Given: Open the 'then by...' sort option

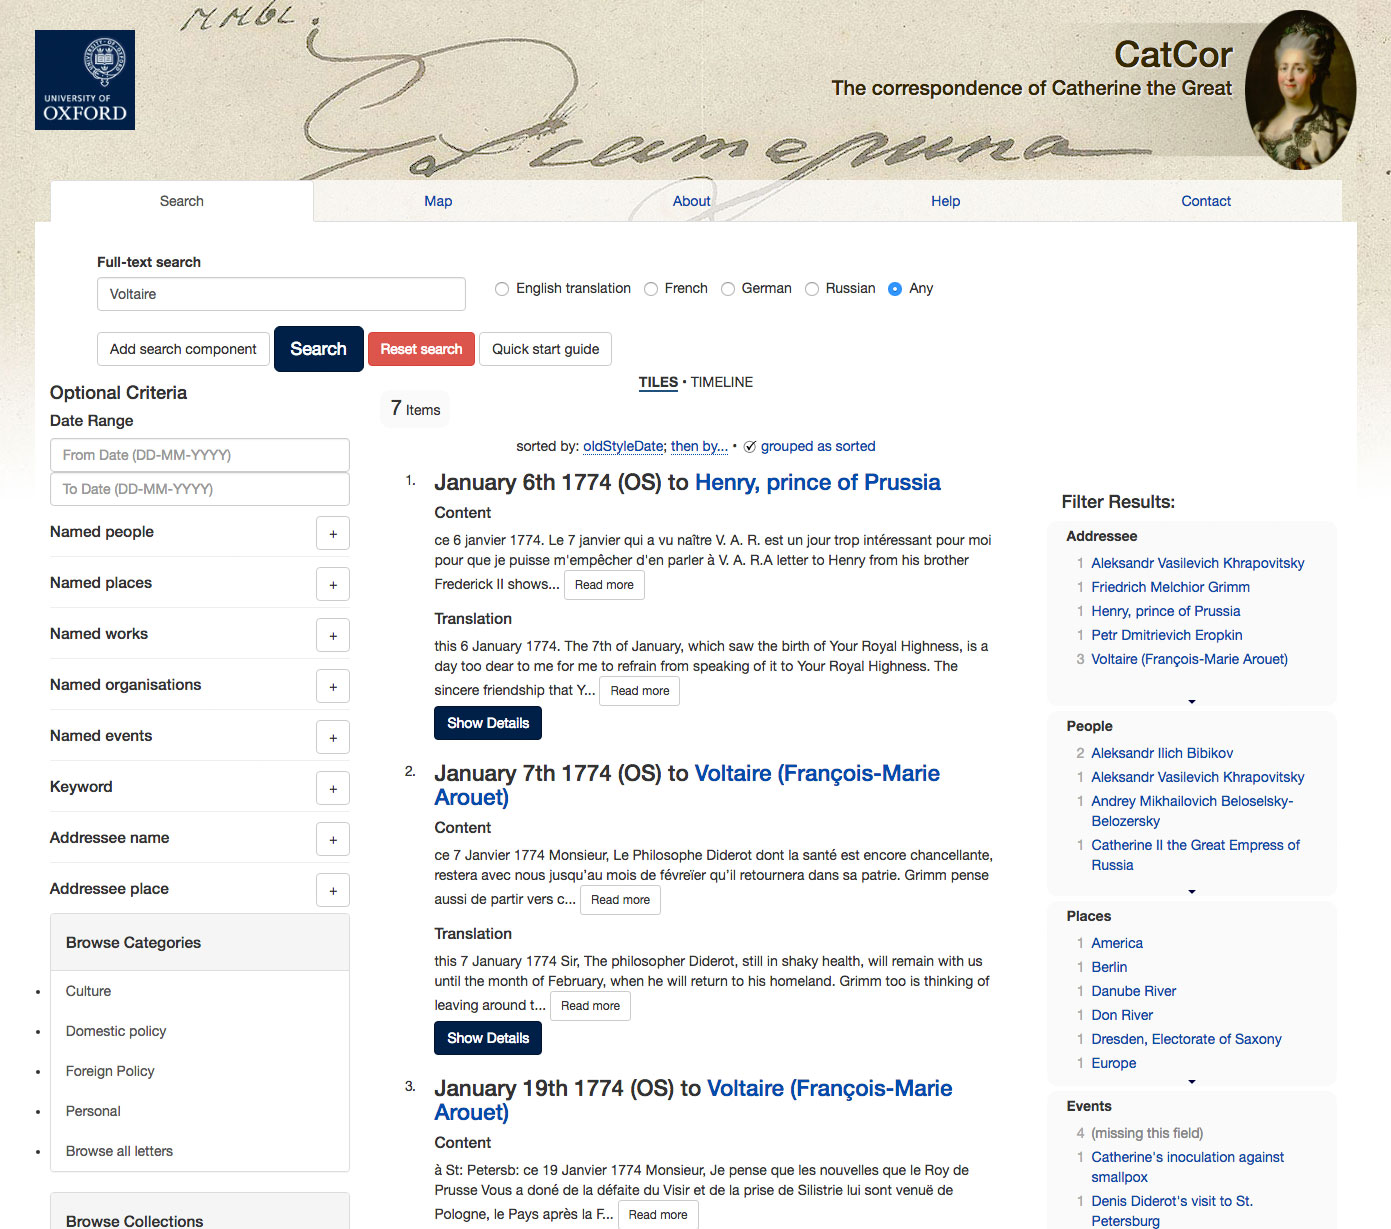Looking at the screenshot, I should [x=699, y=446].
